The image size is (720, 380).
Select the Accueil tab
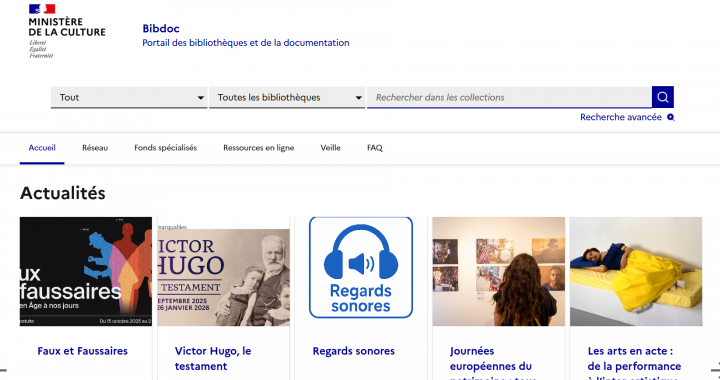coord(42,148)
